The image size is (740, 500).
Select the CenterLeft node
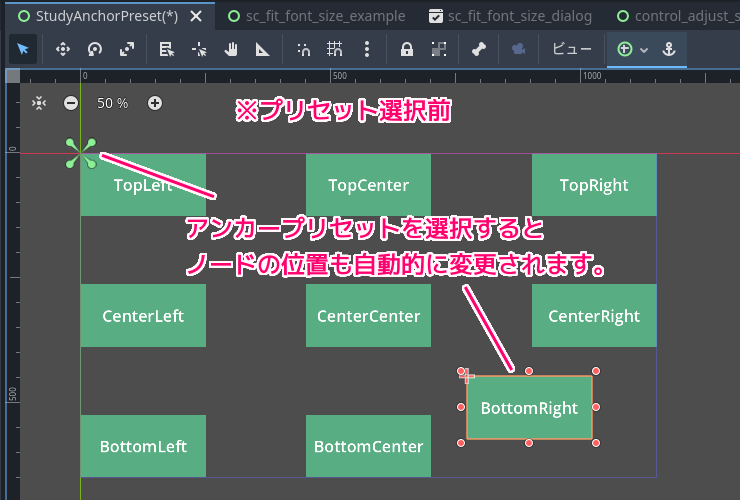tap(143, 315)
